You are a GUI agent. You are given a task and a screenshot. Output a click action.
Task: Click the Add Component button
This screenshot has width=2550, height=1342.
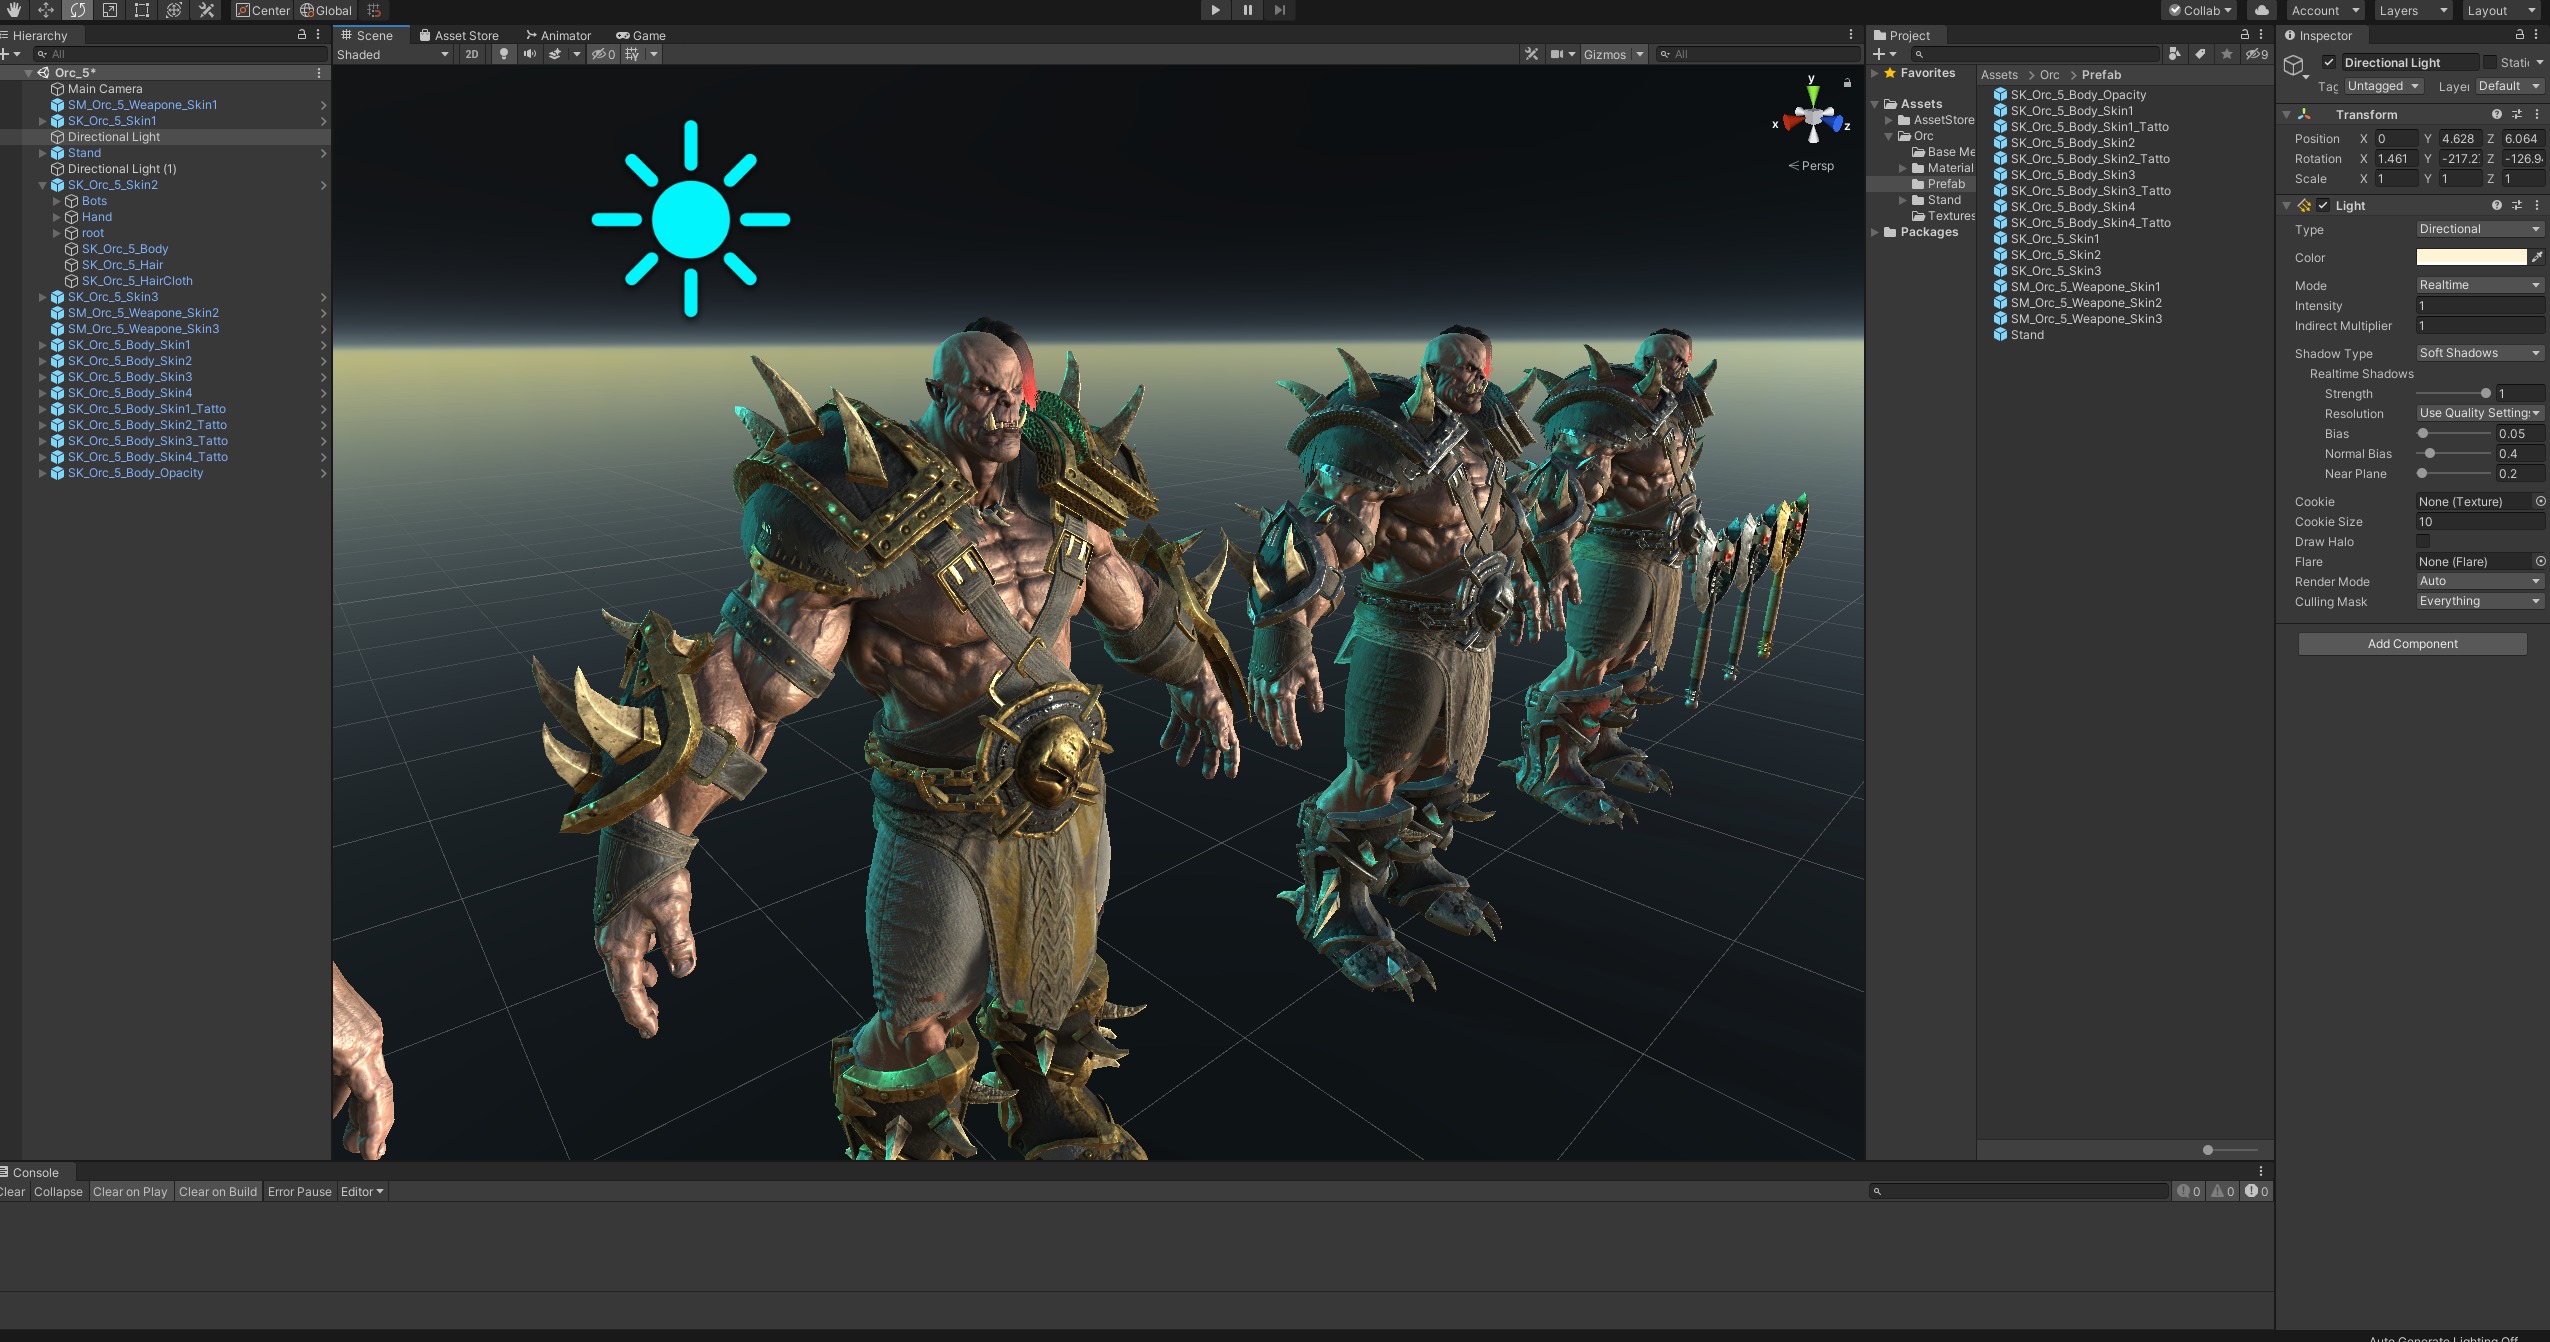click(2412, 643)
